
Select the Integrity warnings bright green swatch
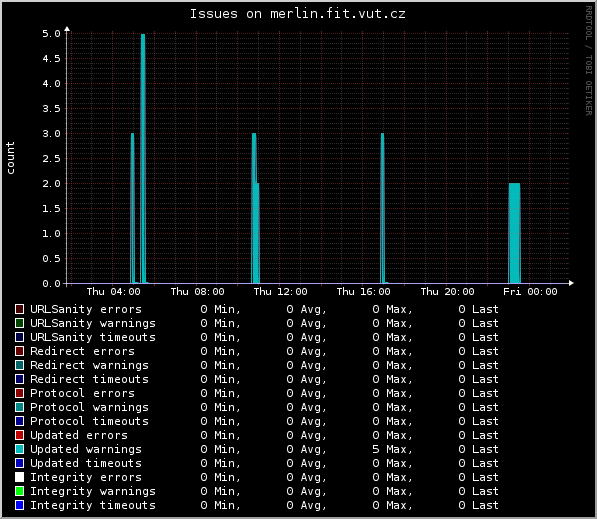[x=19, y=491]
